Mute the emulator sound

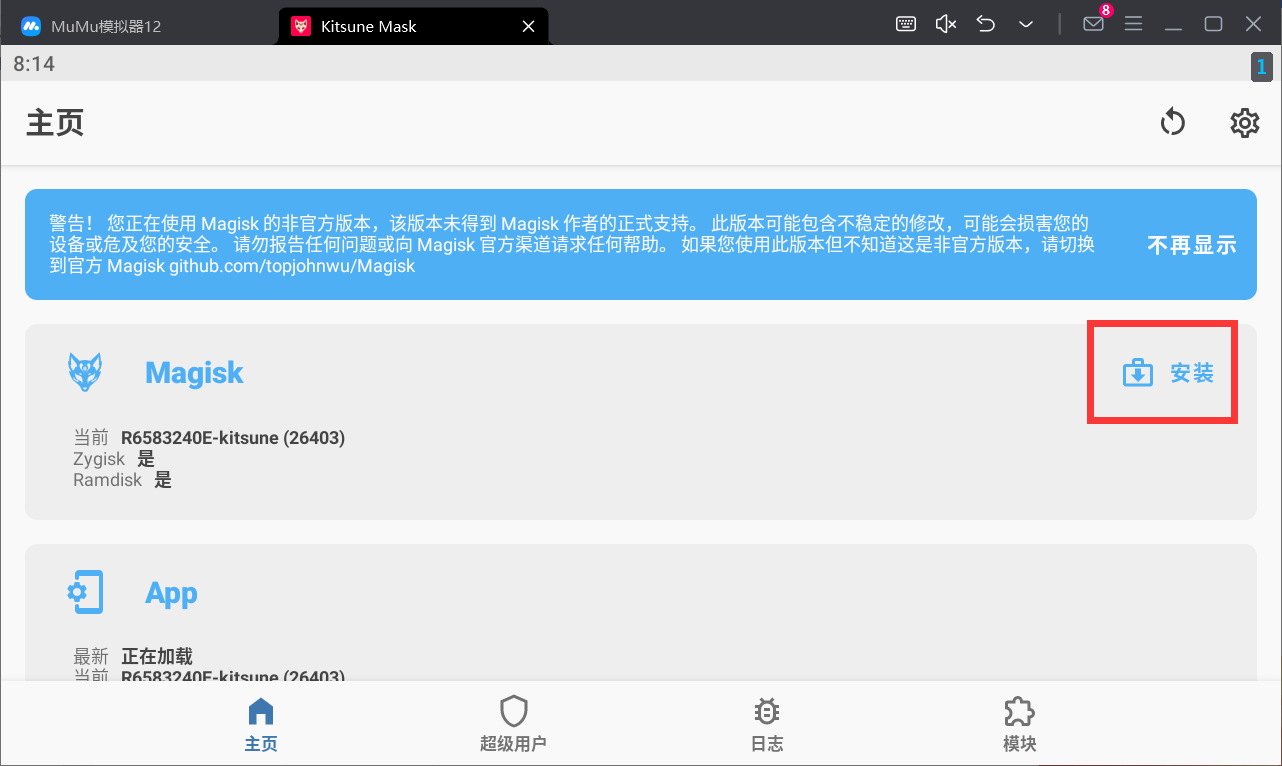946,24
